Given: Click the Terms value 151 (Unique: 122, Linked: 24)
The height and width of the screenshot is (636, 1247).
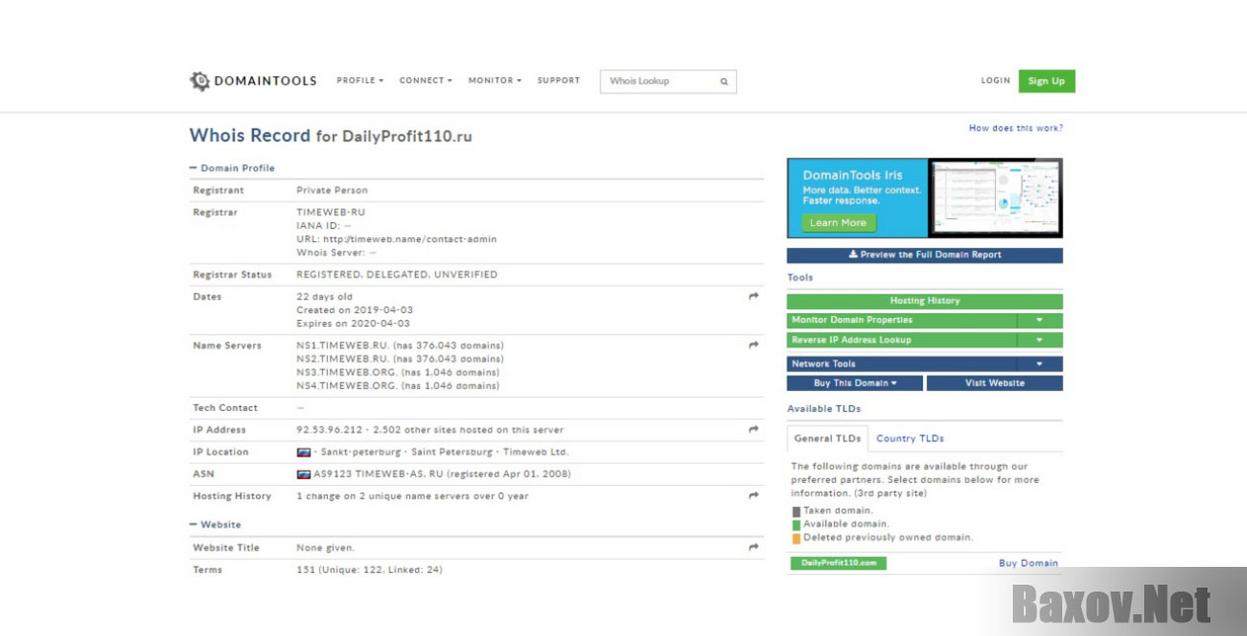Looking at the screenshot, I should [x=370, y=570].
